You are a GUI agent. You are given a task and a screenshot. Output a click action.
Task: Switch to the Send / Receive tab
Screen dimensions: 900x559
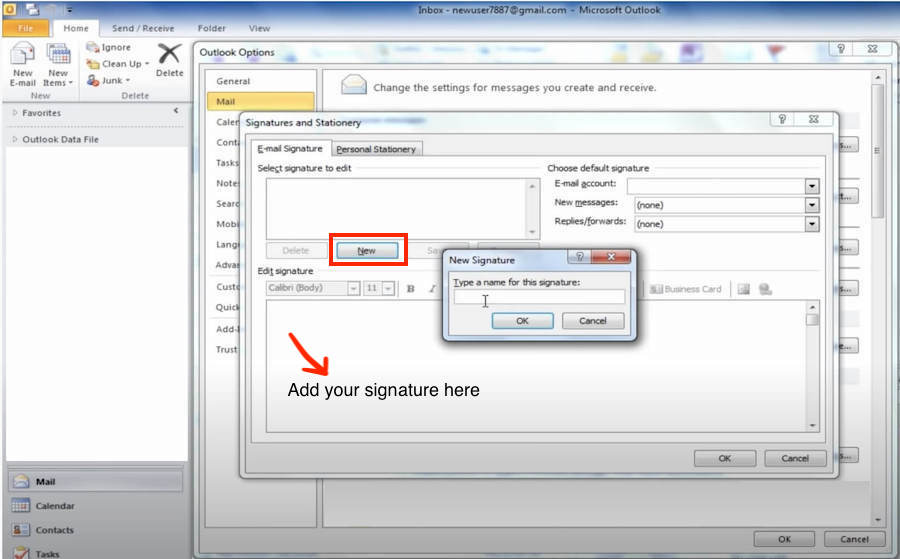[x=143, y=28]
